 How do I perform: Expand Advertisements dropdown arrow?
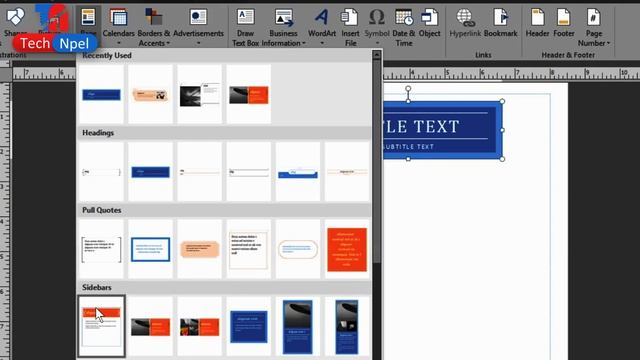click(x=198, y=43)
